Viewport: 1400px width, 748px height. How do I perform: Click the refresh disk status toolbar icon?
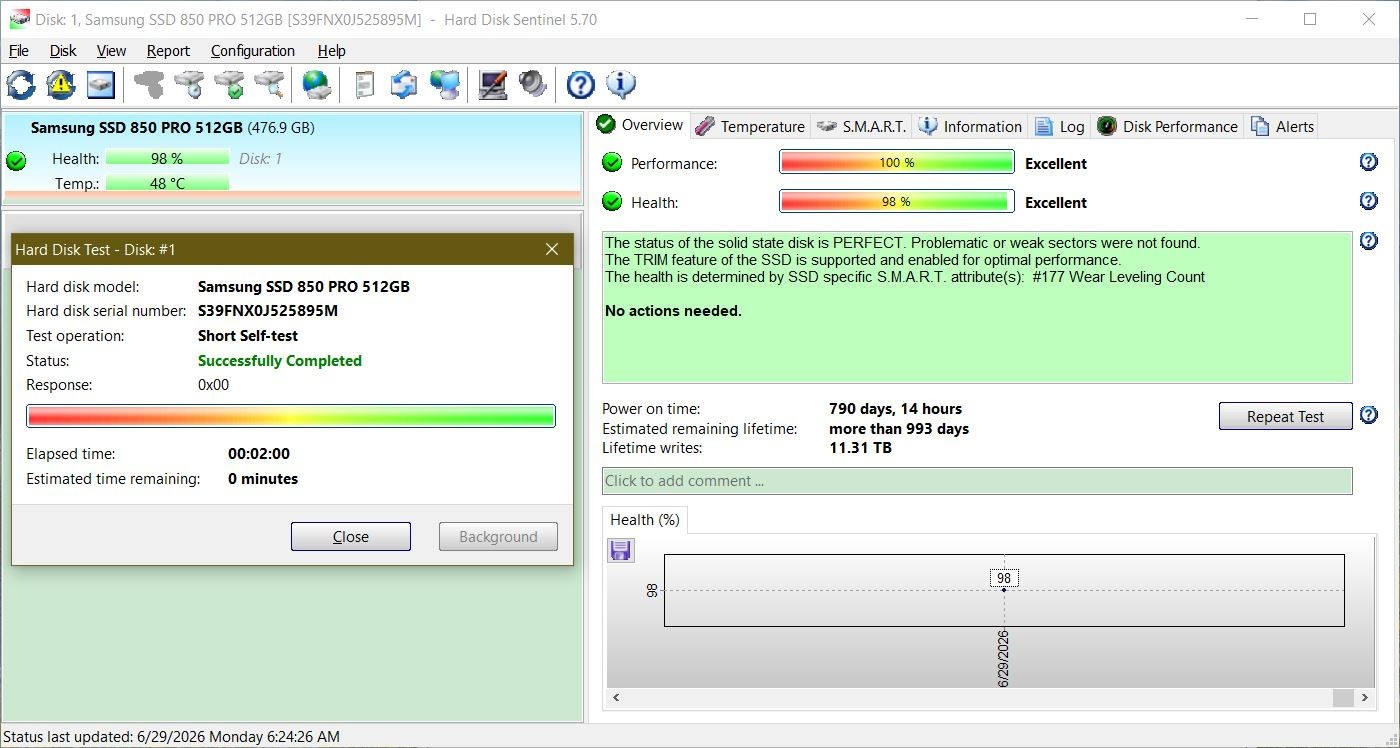[x=21, y=85]
